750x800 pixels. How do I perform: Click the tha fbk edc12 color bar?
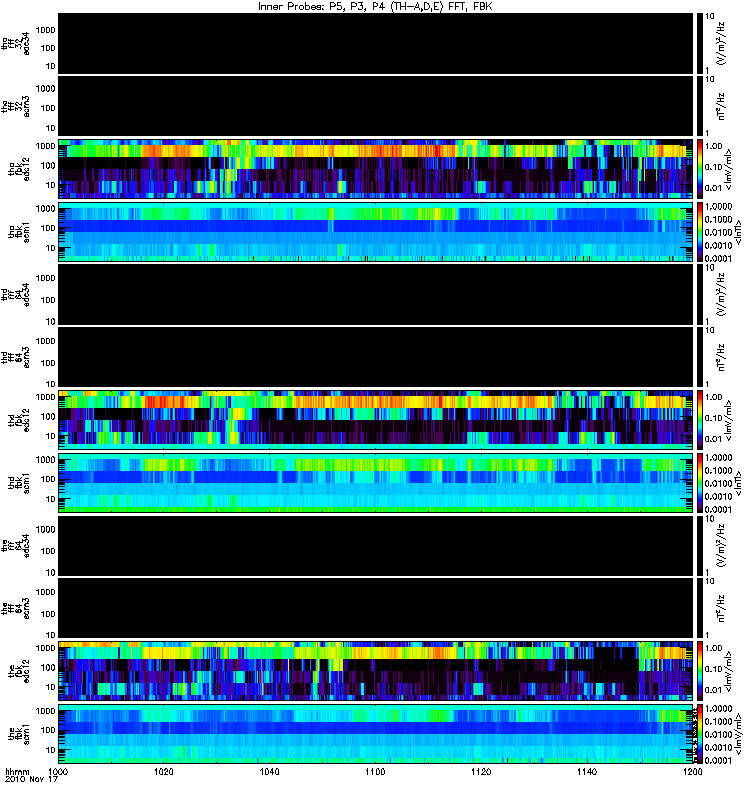tap(700, 169)
